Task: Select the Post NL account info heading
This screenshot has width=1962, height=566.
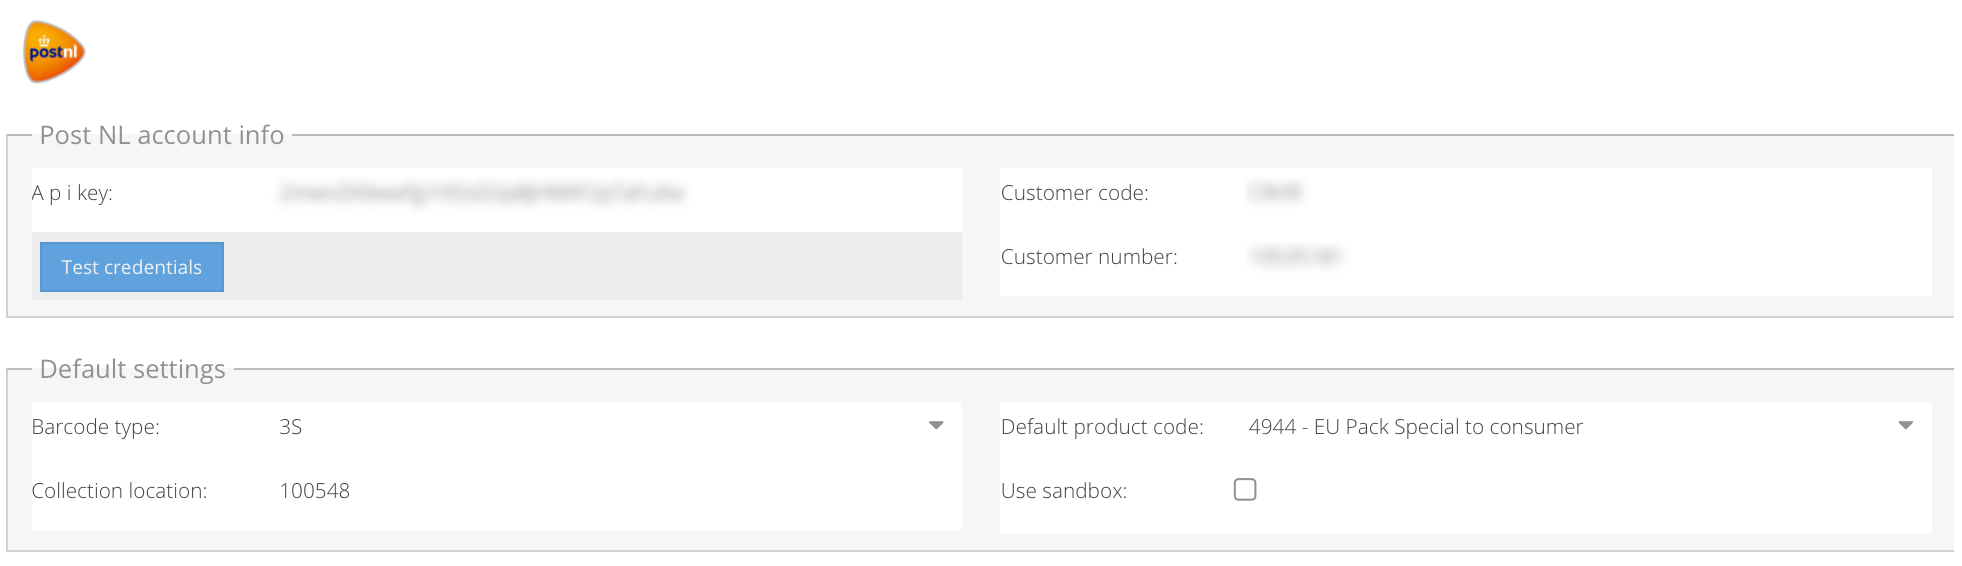Action: pos(162,135)
